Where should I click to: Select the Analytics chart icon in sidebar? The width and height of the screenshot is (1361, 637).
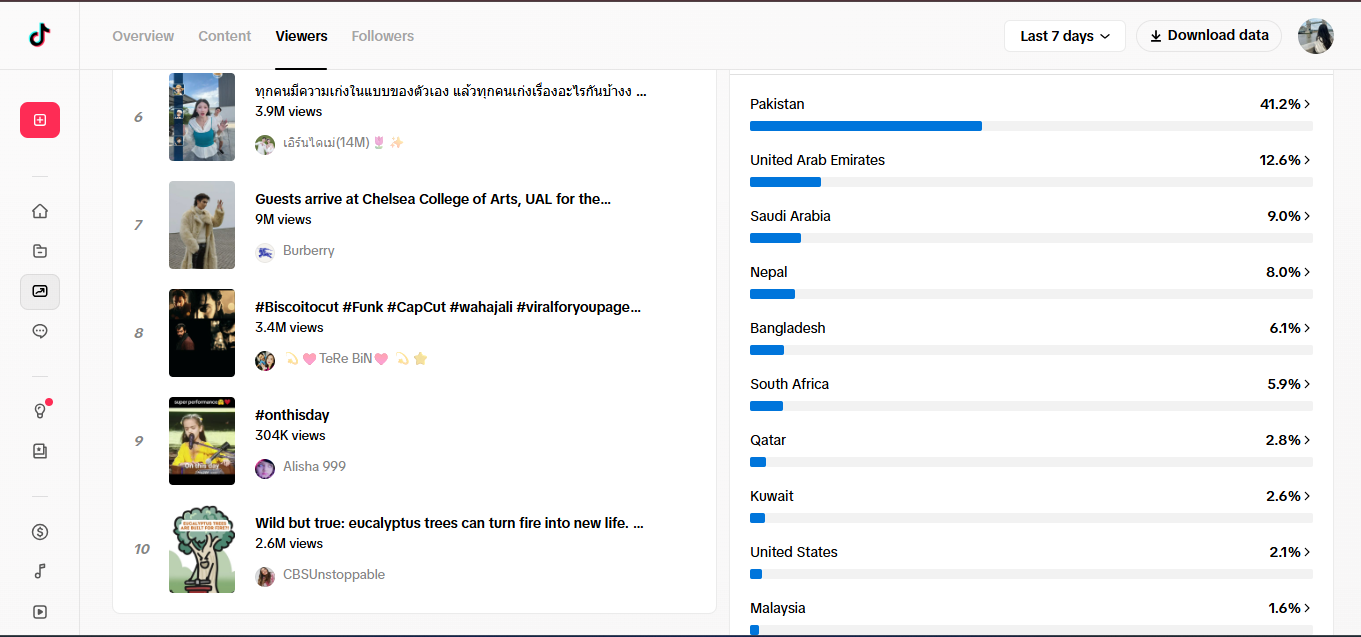[40, 291]
